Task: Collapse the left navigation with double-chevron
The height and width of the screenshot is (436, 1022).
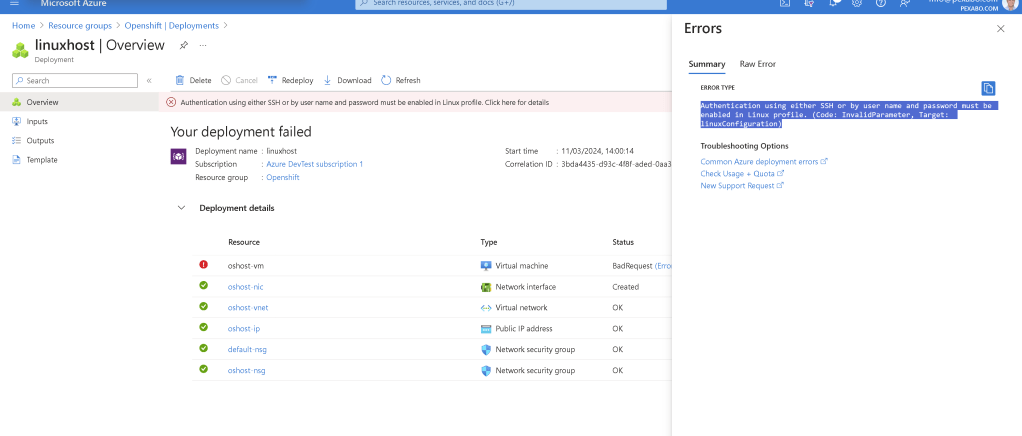Action: click(149, 81)
